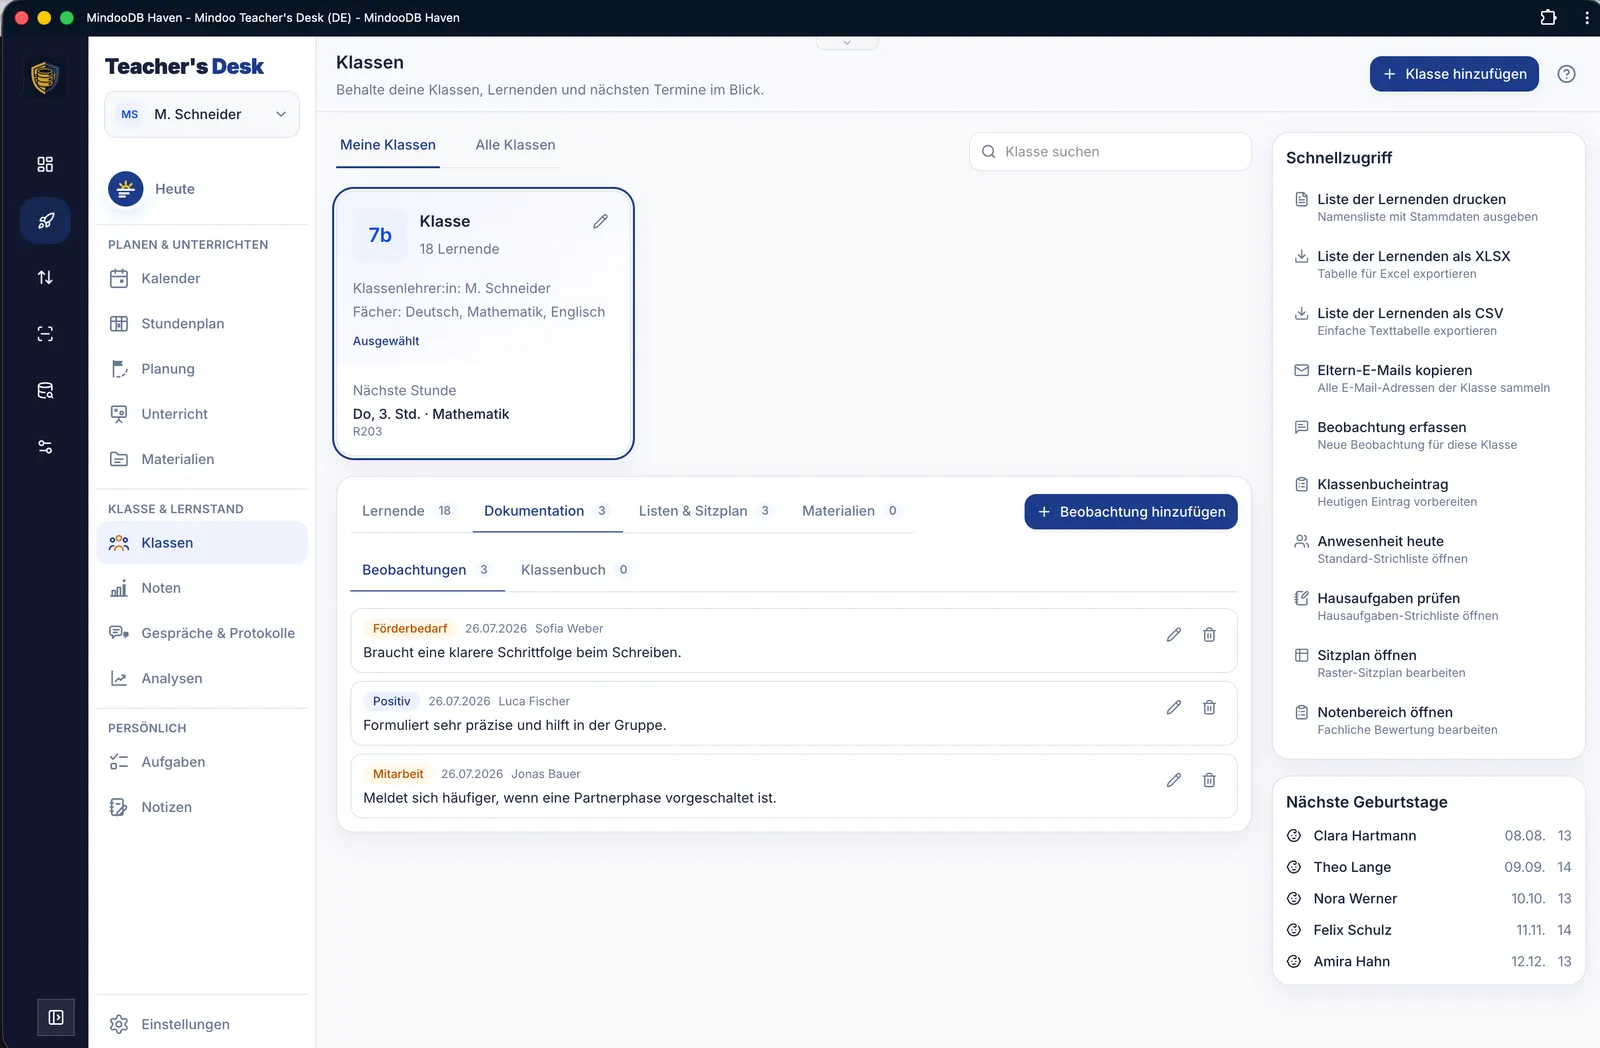
Task: Delete the Luca Fischer observation
Action: (x=1209, y=708)
